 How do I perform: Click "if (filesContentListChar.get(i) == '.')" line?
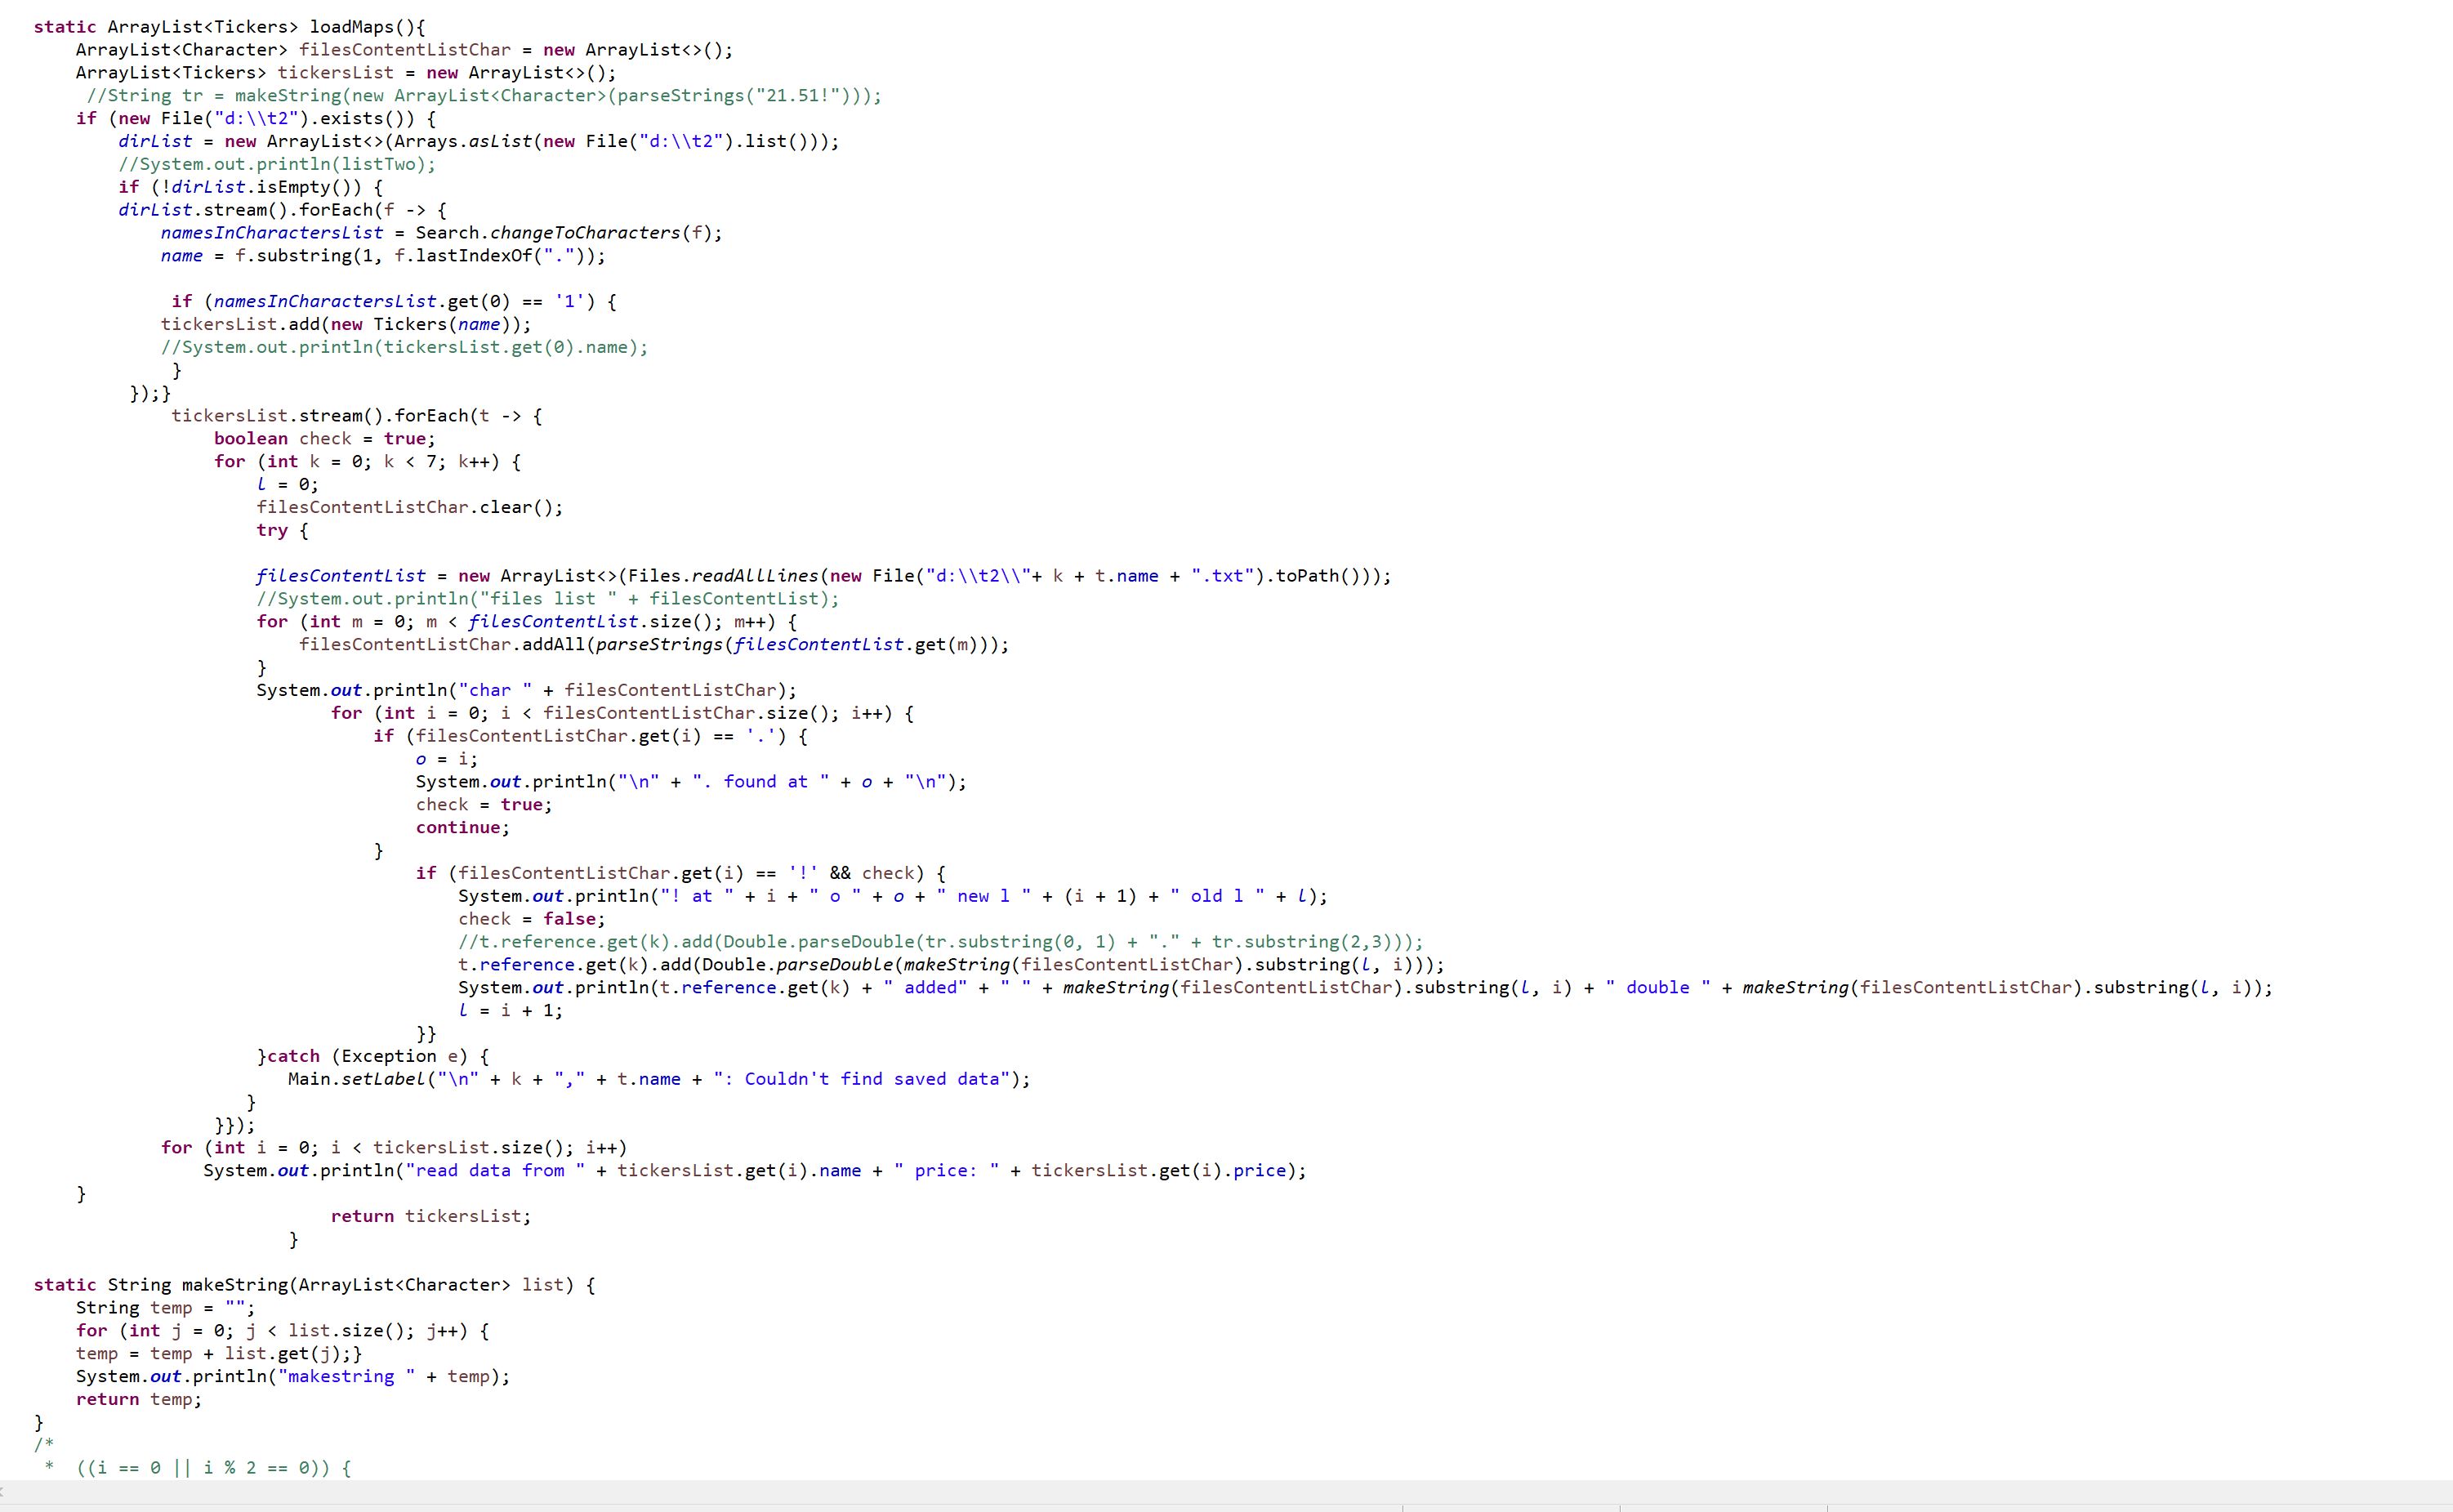pyautogui.click(x=591, y=736)
